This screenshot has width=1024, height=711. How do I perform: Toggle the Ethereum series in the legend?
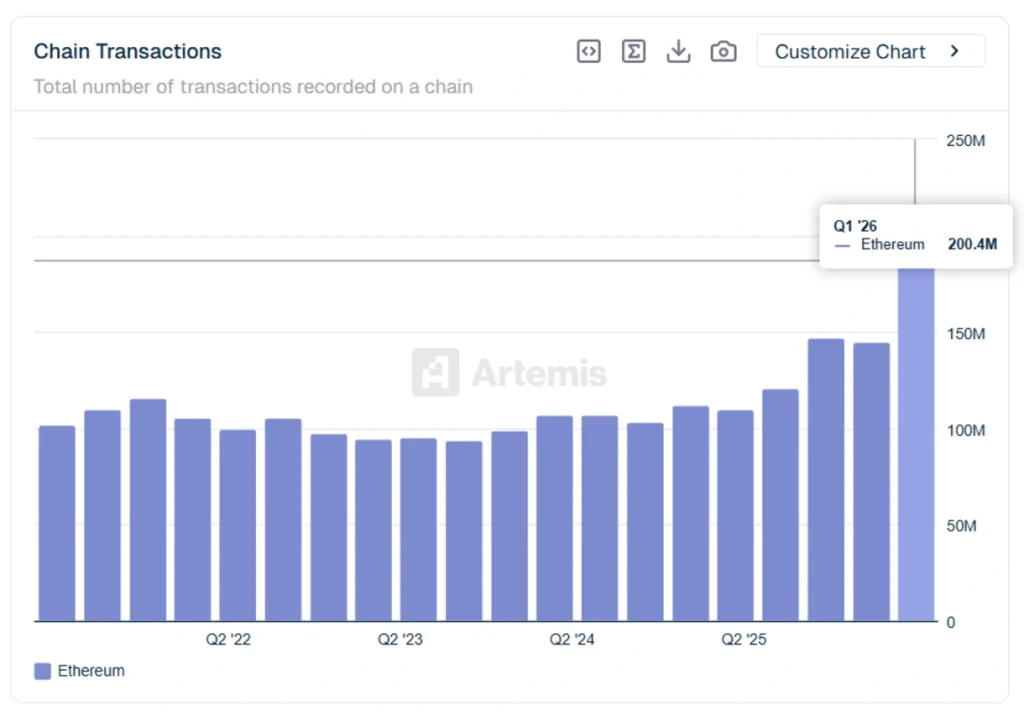[x=80, y=671]
